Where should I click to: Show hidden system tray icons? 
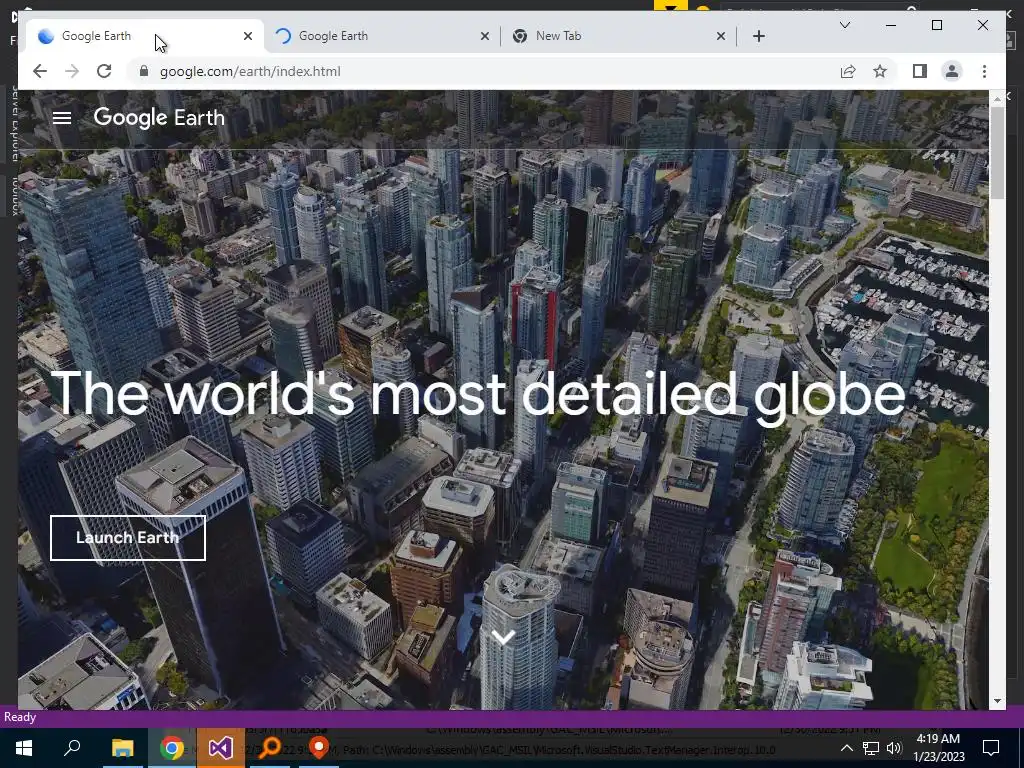pos(846,748)
